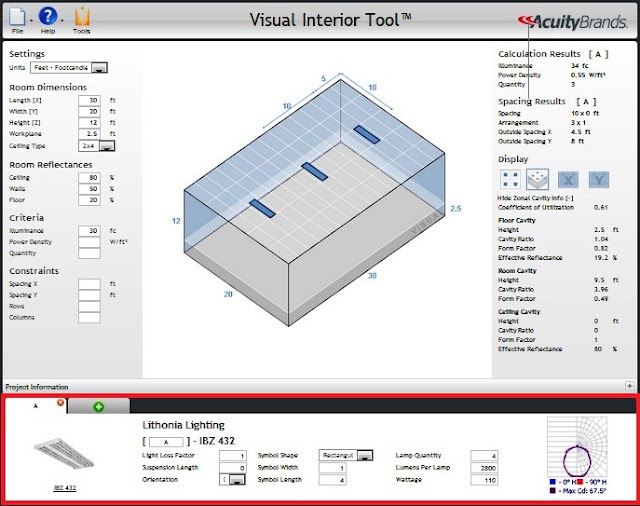The height and width of the screenshot is (506, 640).
Task: Open the Ceiling Type dropdown
Action: point(107,146)
